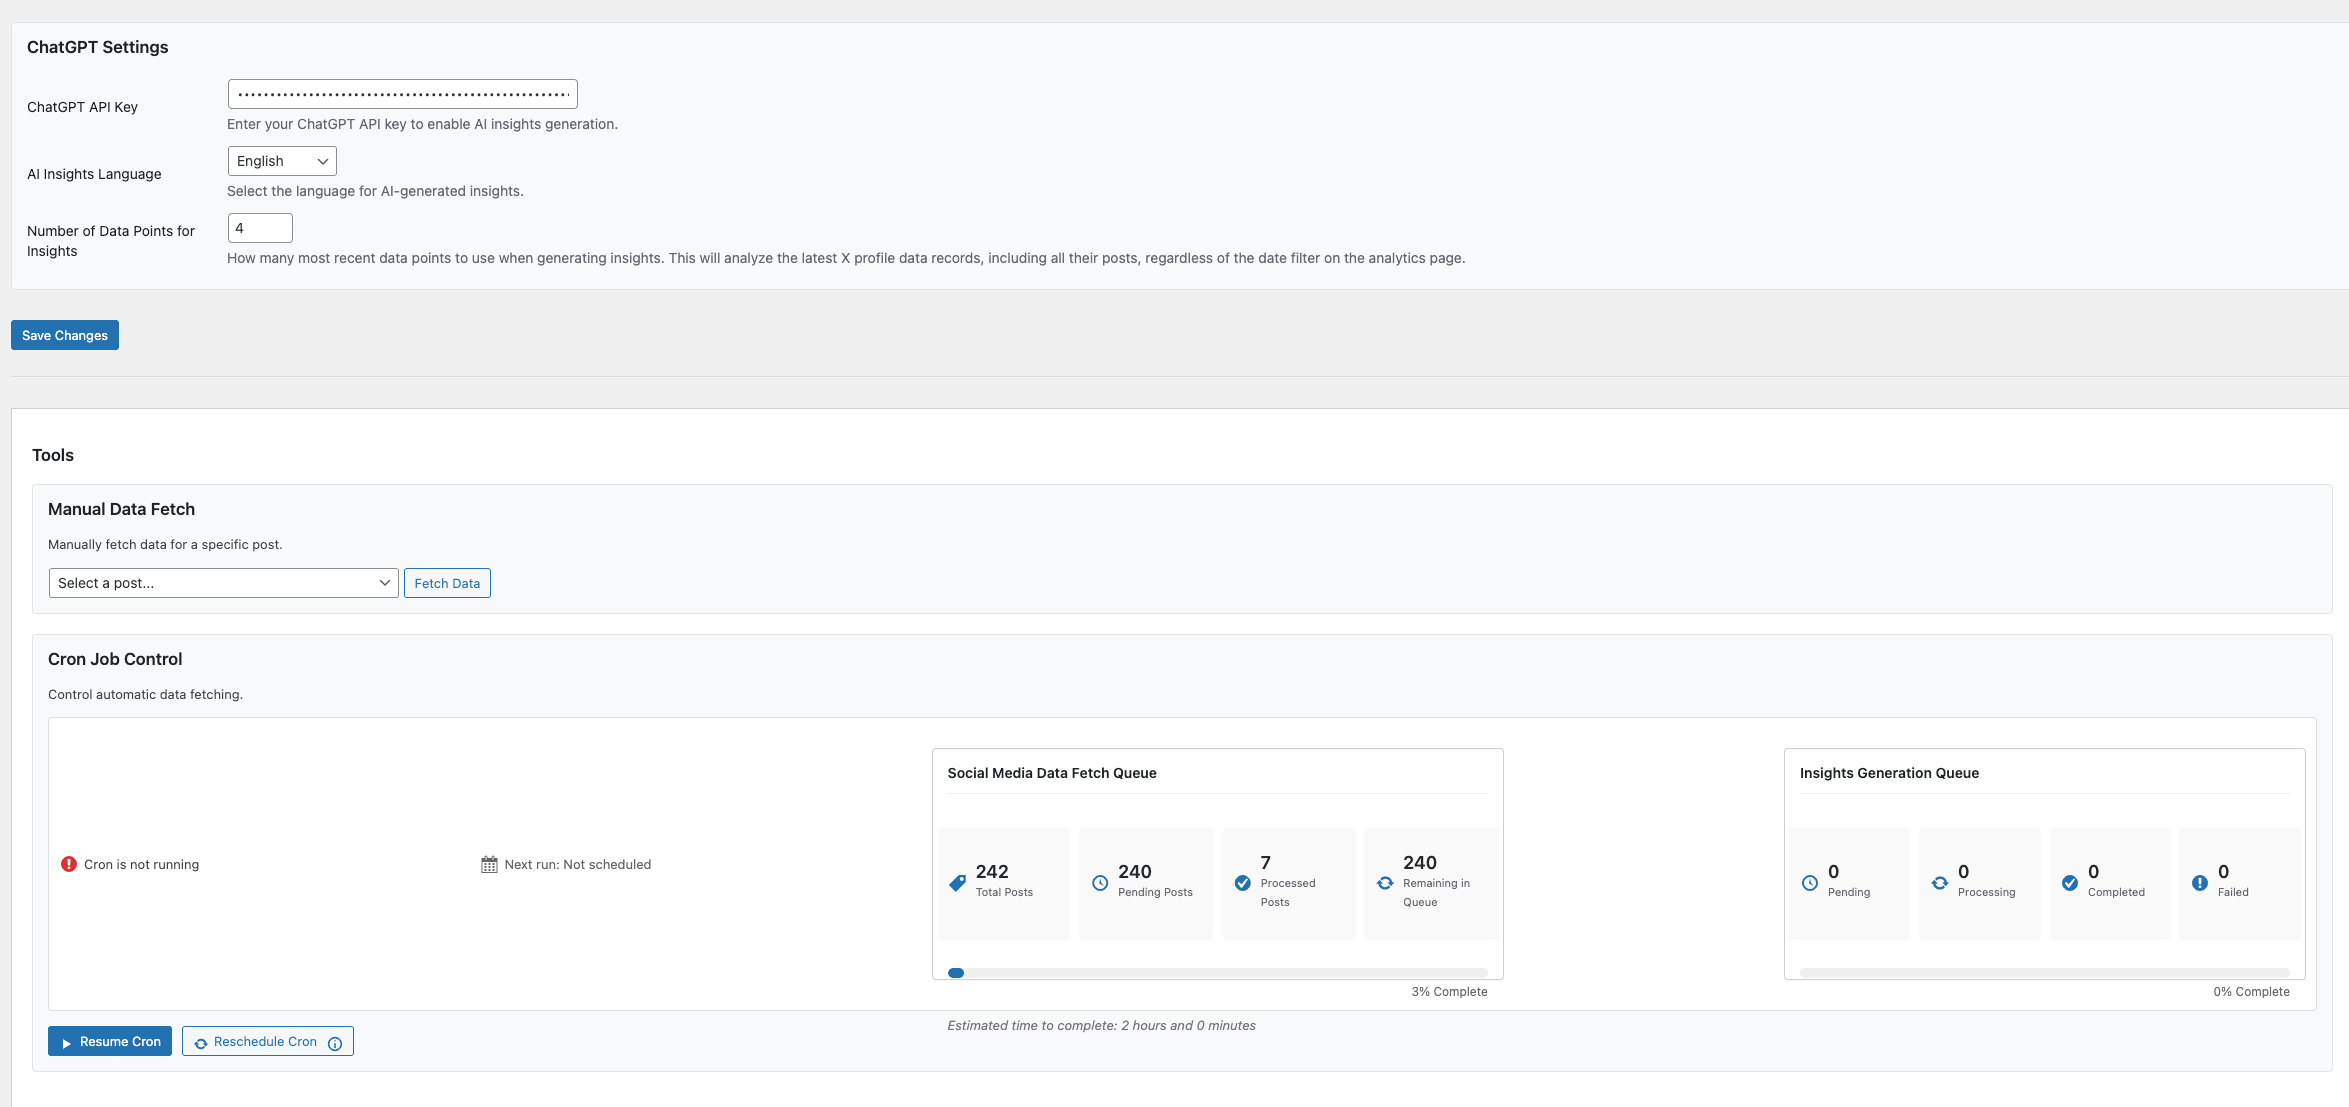Click the clock icon next to Pending Posts
Image resolution: width=2349 pixels, height=1107 pixels.
[1100, 883]
